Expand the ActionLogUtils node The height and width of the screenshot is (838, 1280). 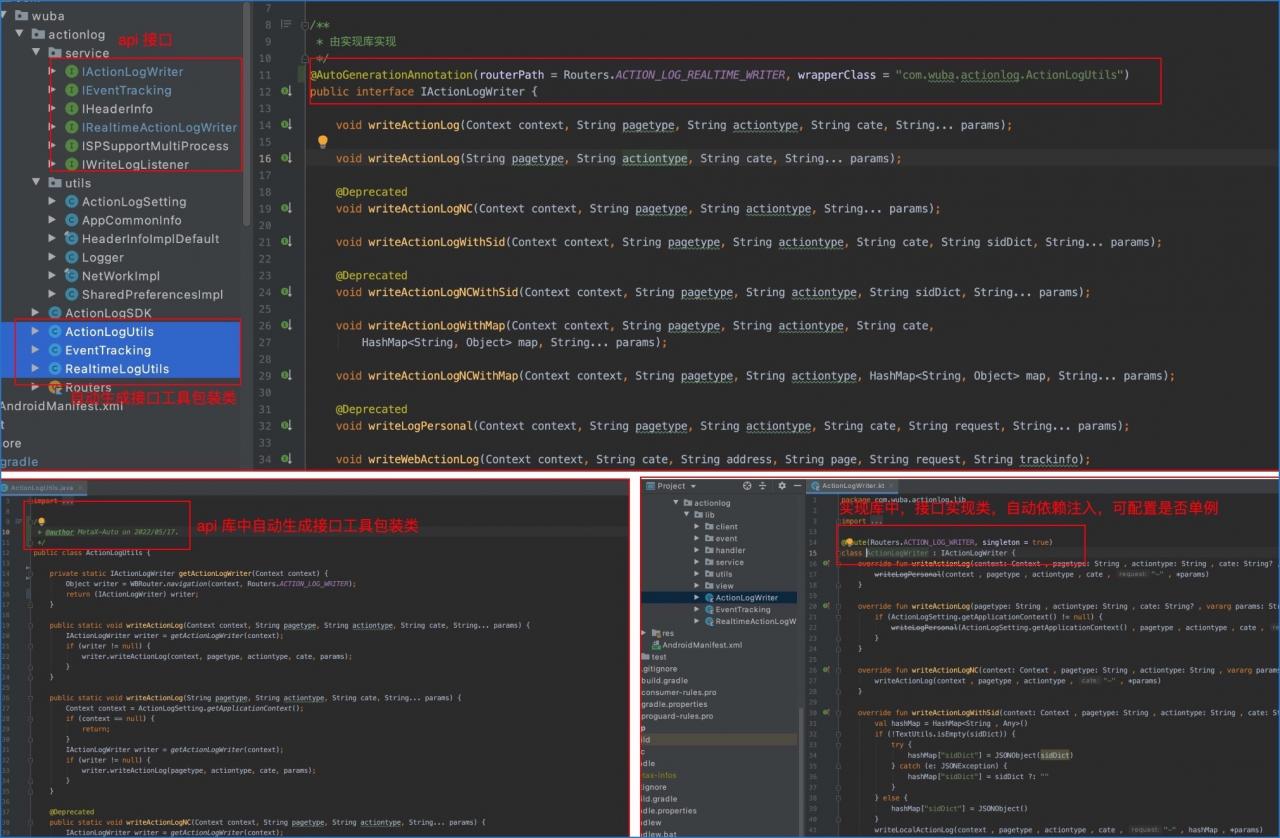[x=36, y=332]
